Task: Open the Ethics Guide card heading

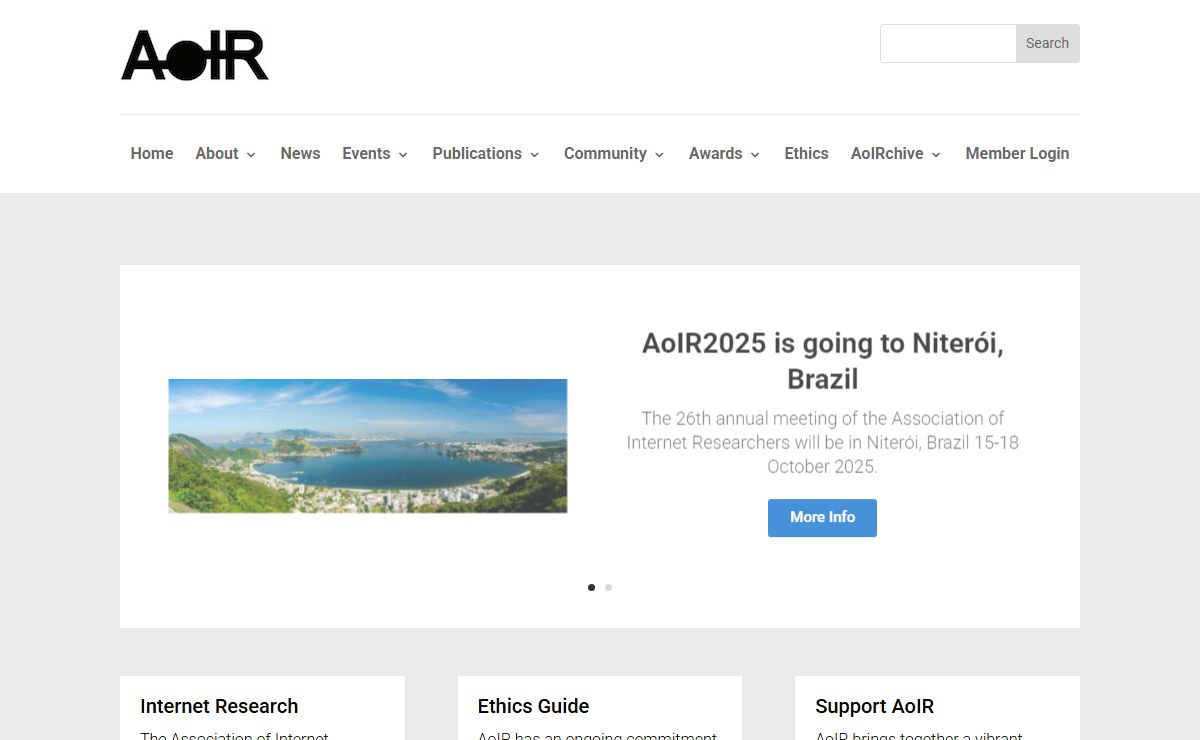Action: (533, 706)
